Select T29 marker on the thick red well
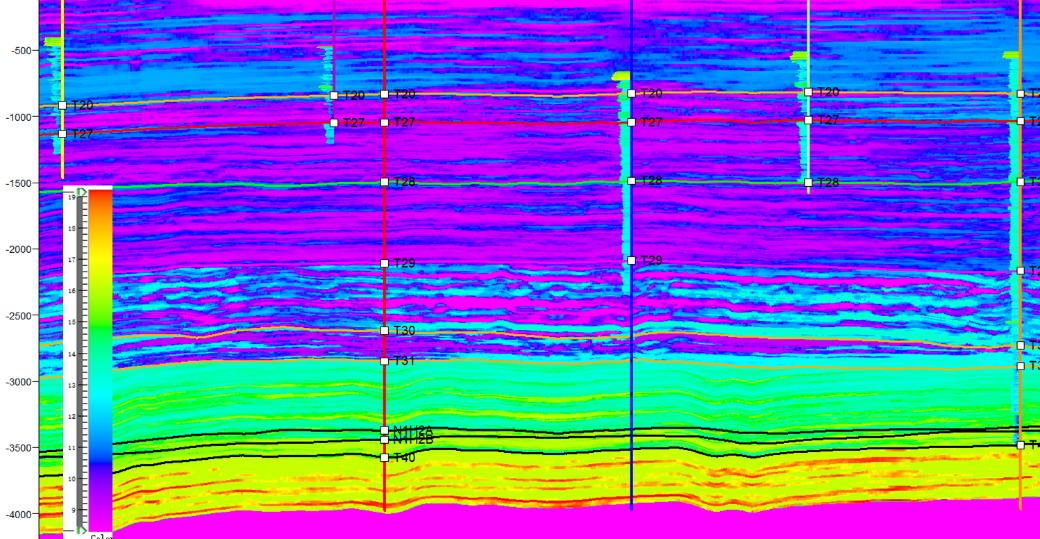The height and width of the screenshot is (539, 1040). (x=384, y=263)
